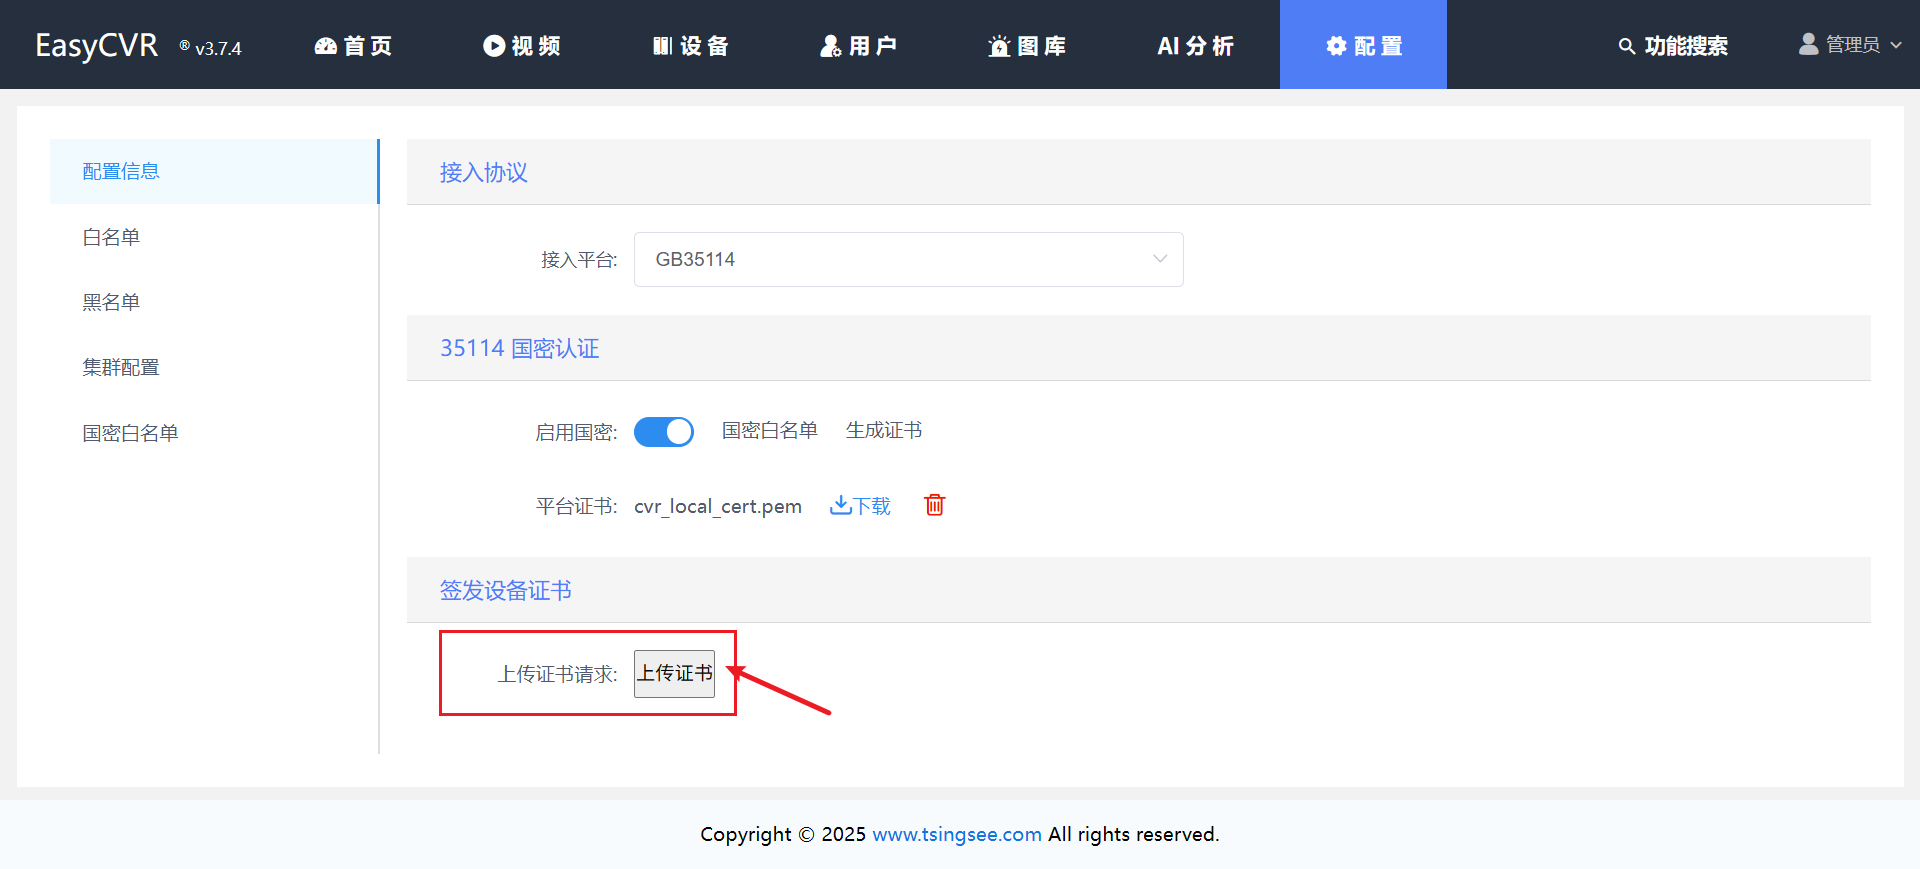Open the 图库 gallery section
The height and width of the screenshot is (869, 1920).
[1026, 46]
